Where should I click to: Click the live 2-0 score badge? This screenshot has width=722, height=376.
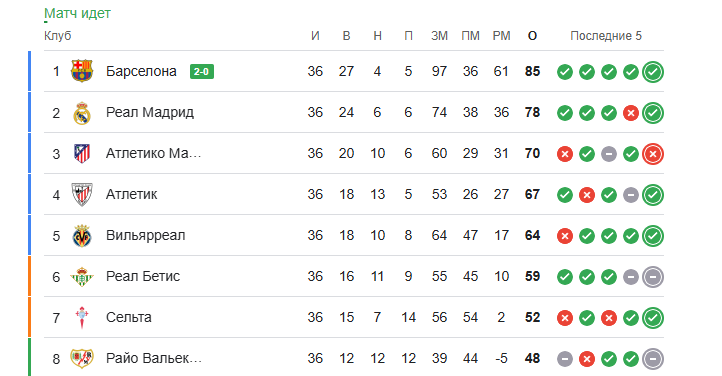pos(202,71)
